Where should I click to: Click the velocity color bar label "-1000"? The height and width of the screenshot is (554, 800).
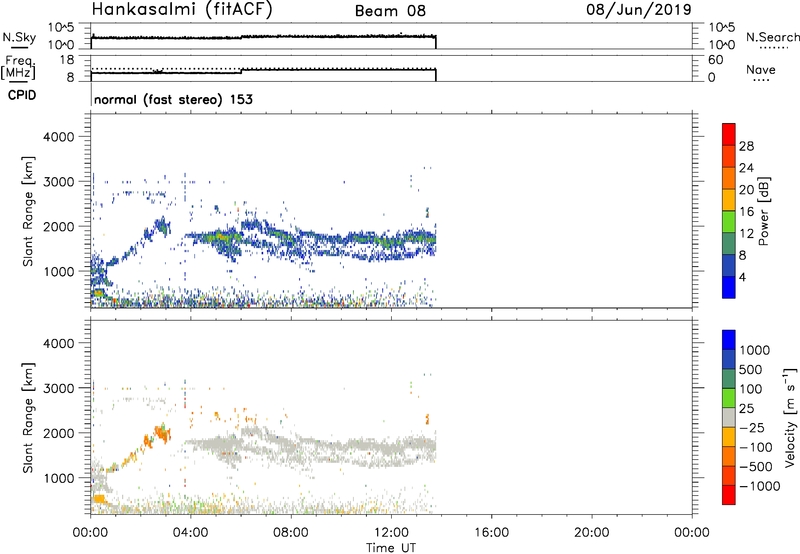click(760, 486)
